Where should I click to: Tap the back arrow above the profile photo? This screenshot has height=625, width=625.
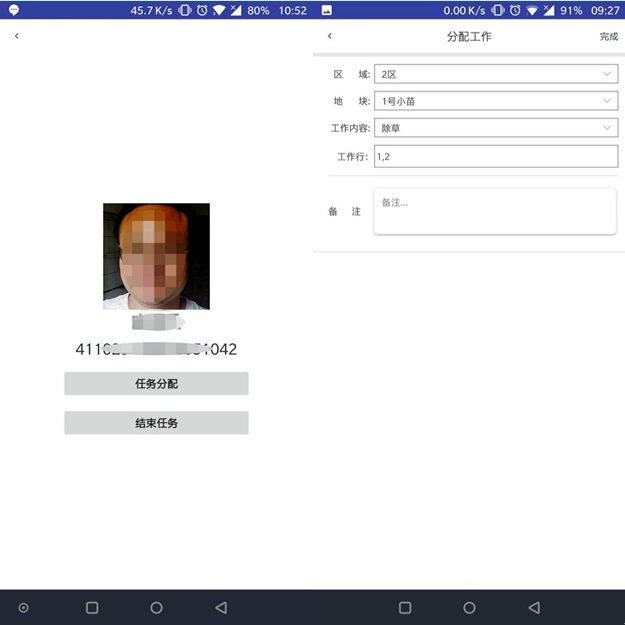click(x=17, y=36)
